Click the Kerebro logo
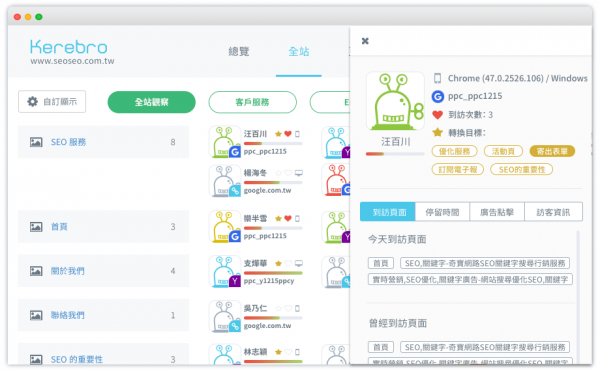This screenshot has height=372, width=600. (x=69, y=47)
